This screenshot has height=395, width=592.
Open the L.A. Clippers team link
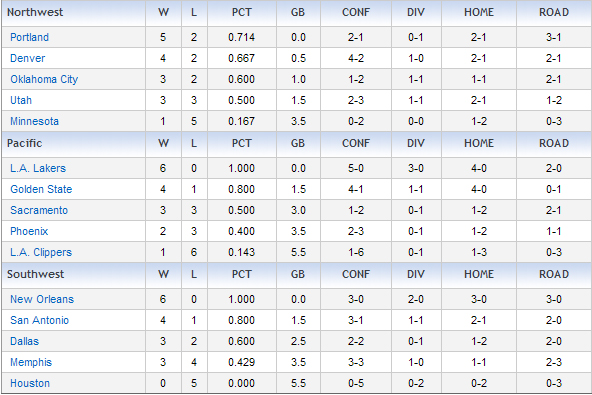point(41,252)
